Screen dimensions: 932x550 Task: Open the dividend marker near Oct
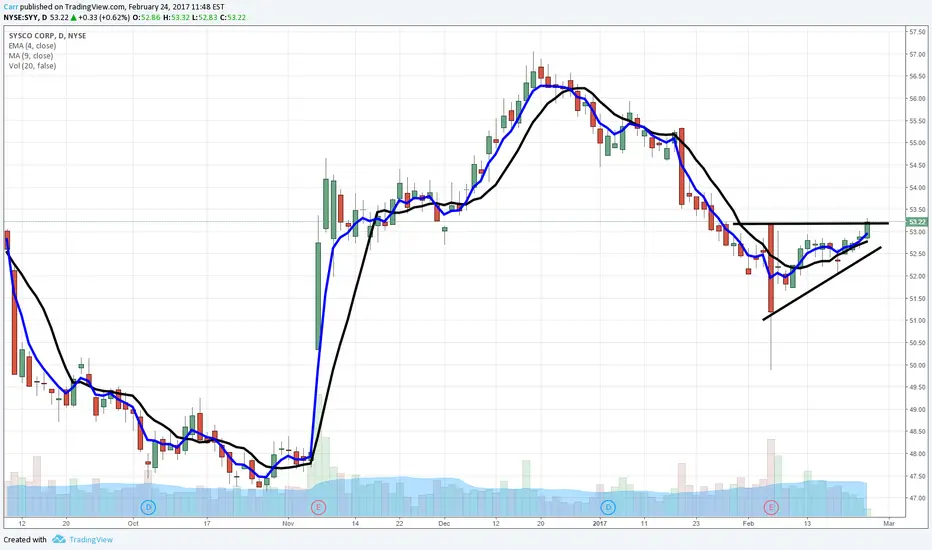coord(148,507)
